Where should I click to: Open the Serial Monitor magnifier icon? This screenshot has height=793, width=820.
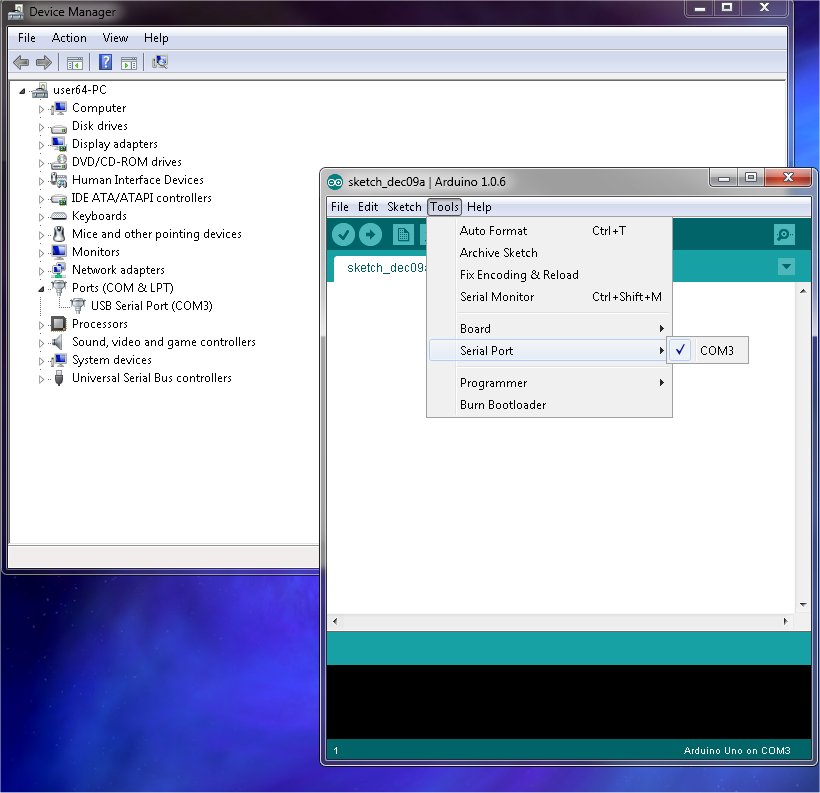[x=784, y=234]
